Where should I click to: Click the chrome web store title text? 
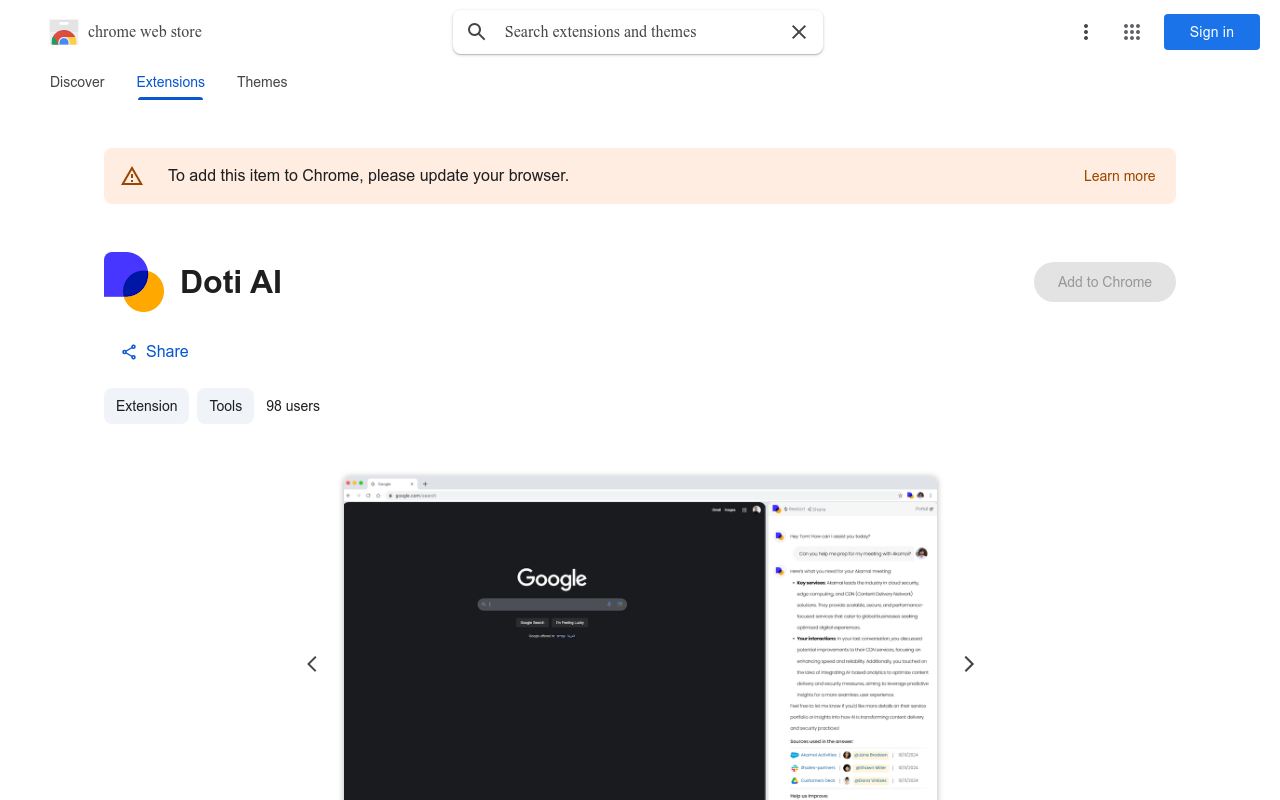click(145, 32)
